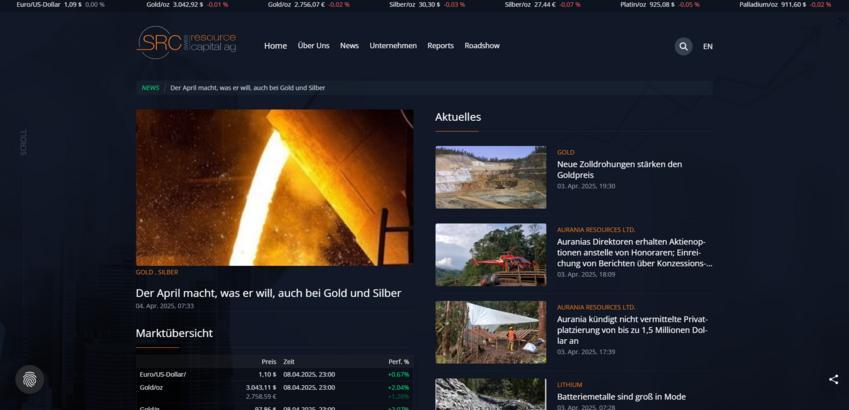Open the Roadshow menu item
The height and width of the screenshot is (410, 849).
(x=482, y=46)
